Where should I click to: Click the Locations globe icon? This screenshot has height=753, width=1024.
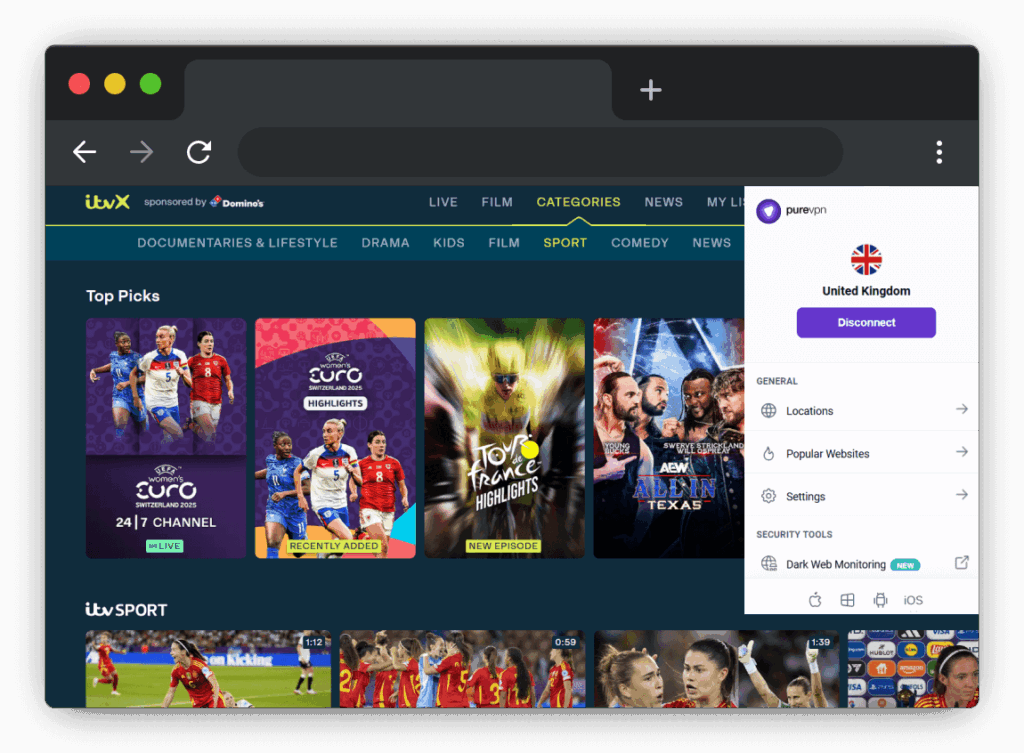coord(769,410)
